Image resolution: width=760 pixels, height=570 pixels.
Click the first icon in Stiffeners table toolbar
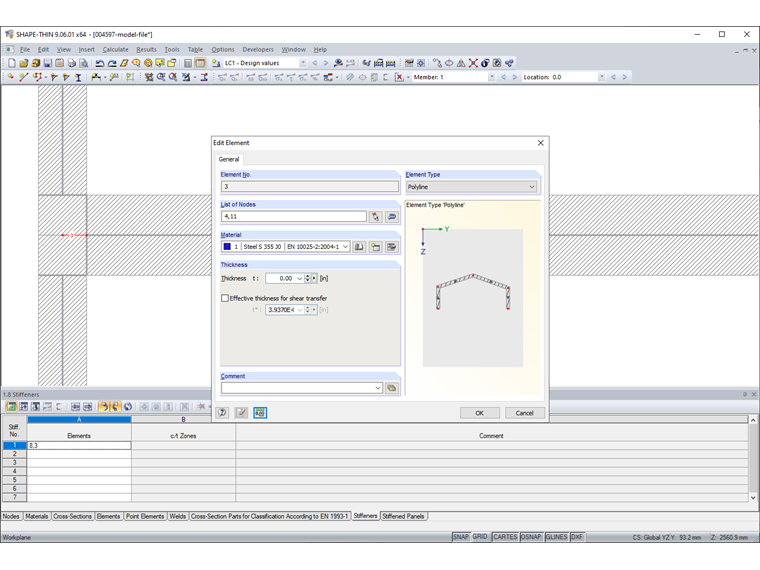11,407
